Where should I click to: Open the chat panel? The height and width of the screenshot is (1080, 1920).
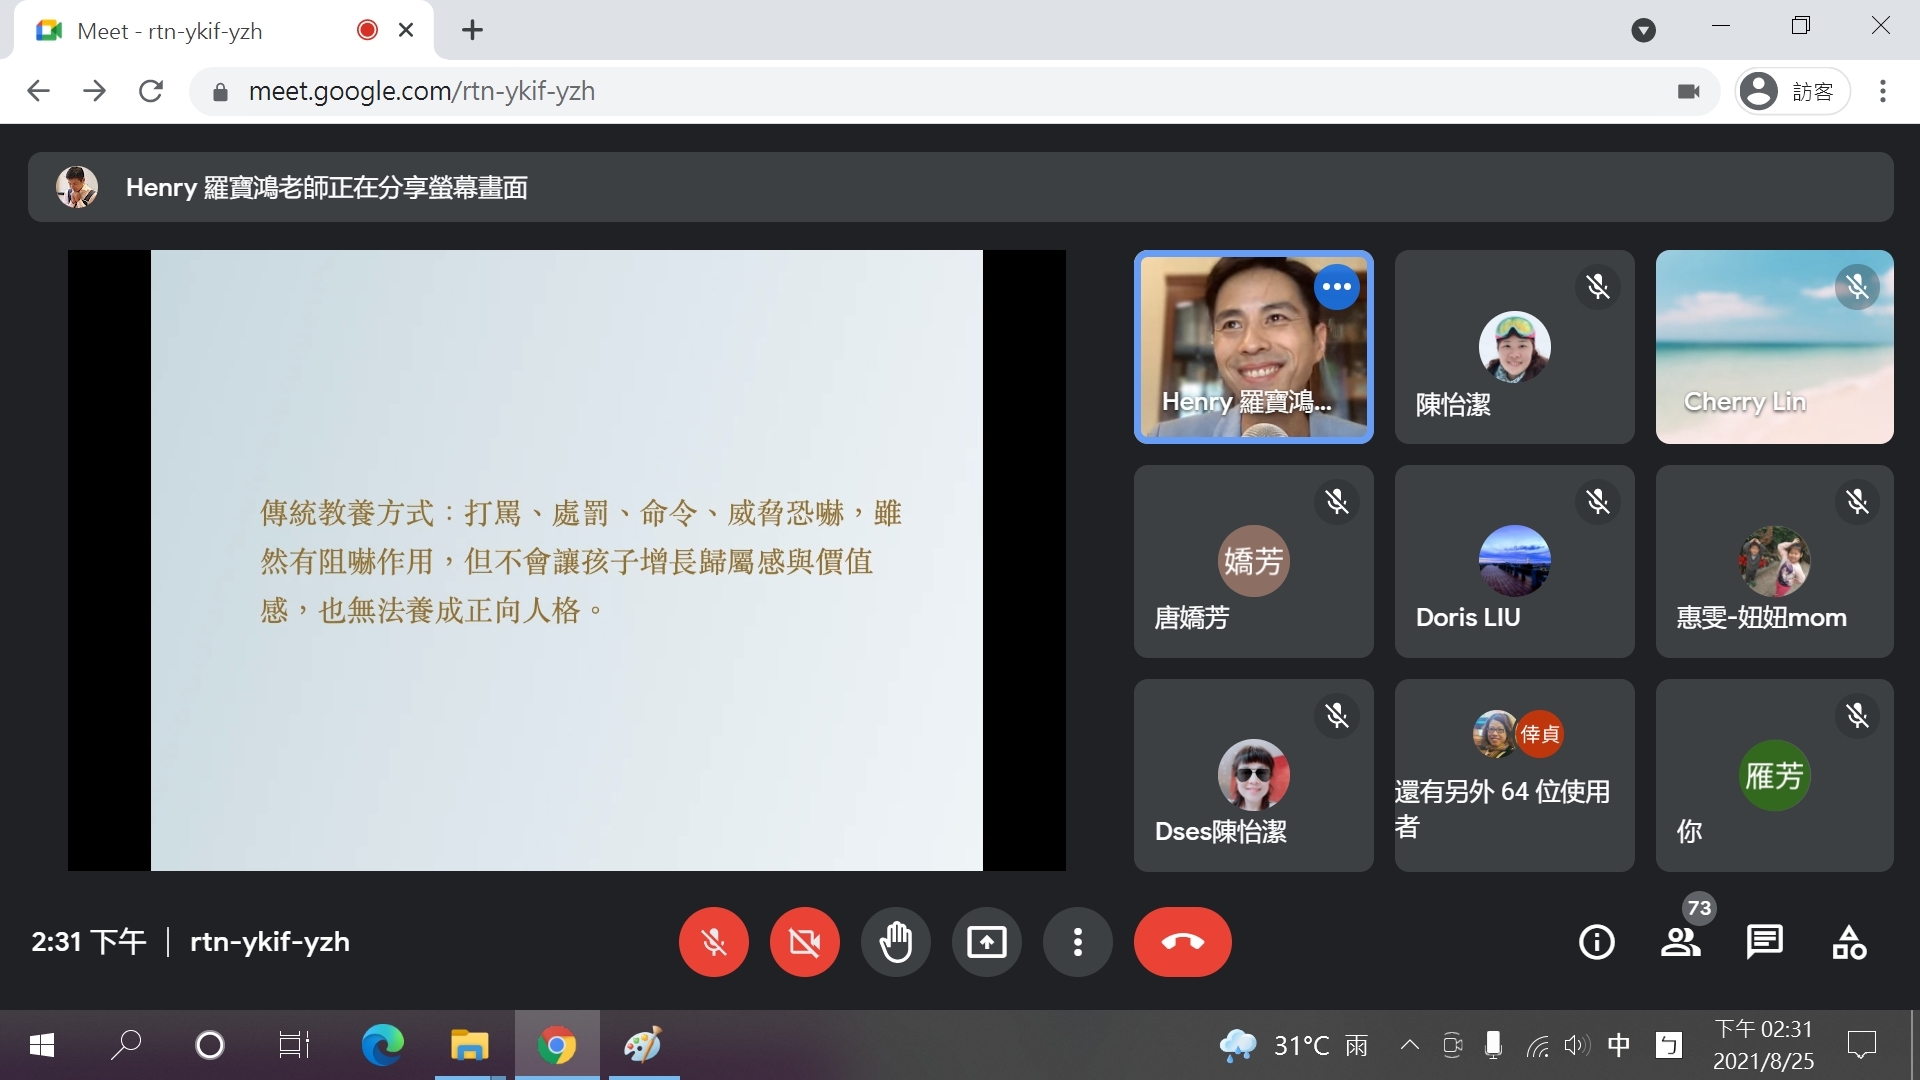(x=1764, y=942)
